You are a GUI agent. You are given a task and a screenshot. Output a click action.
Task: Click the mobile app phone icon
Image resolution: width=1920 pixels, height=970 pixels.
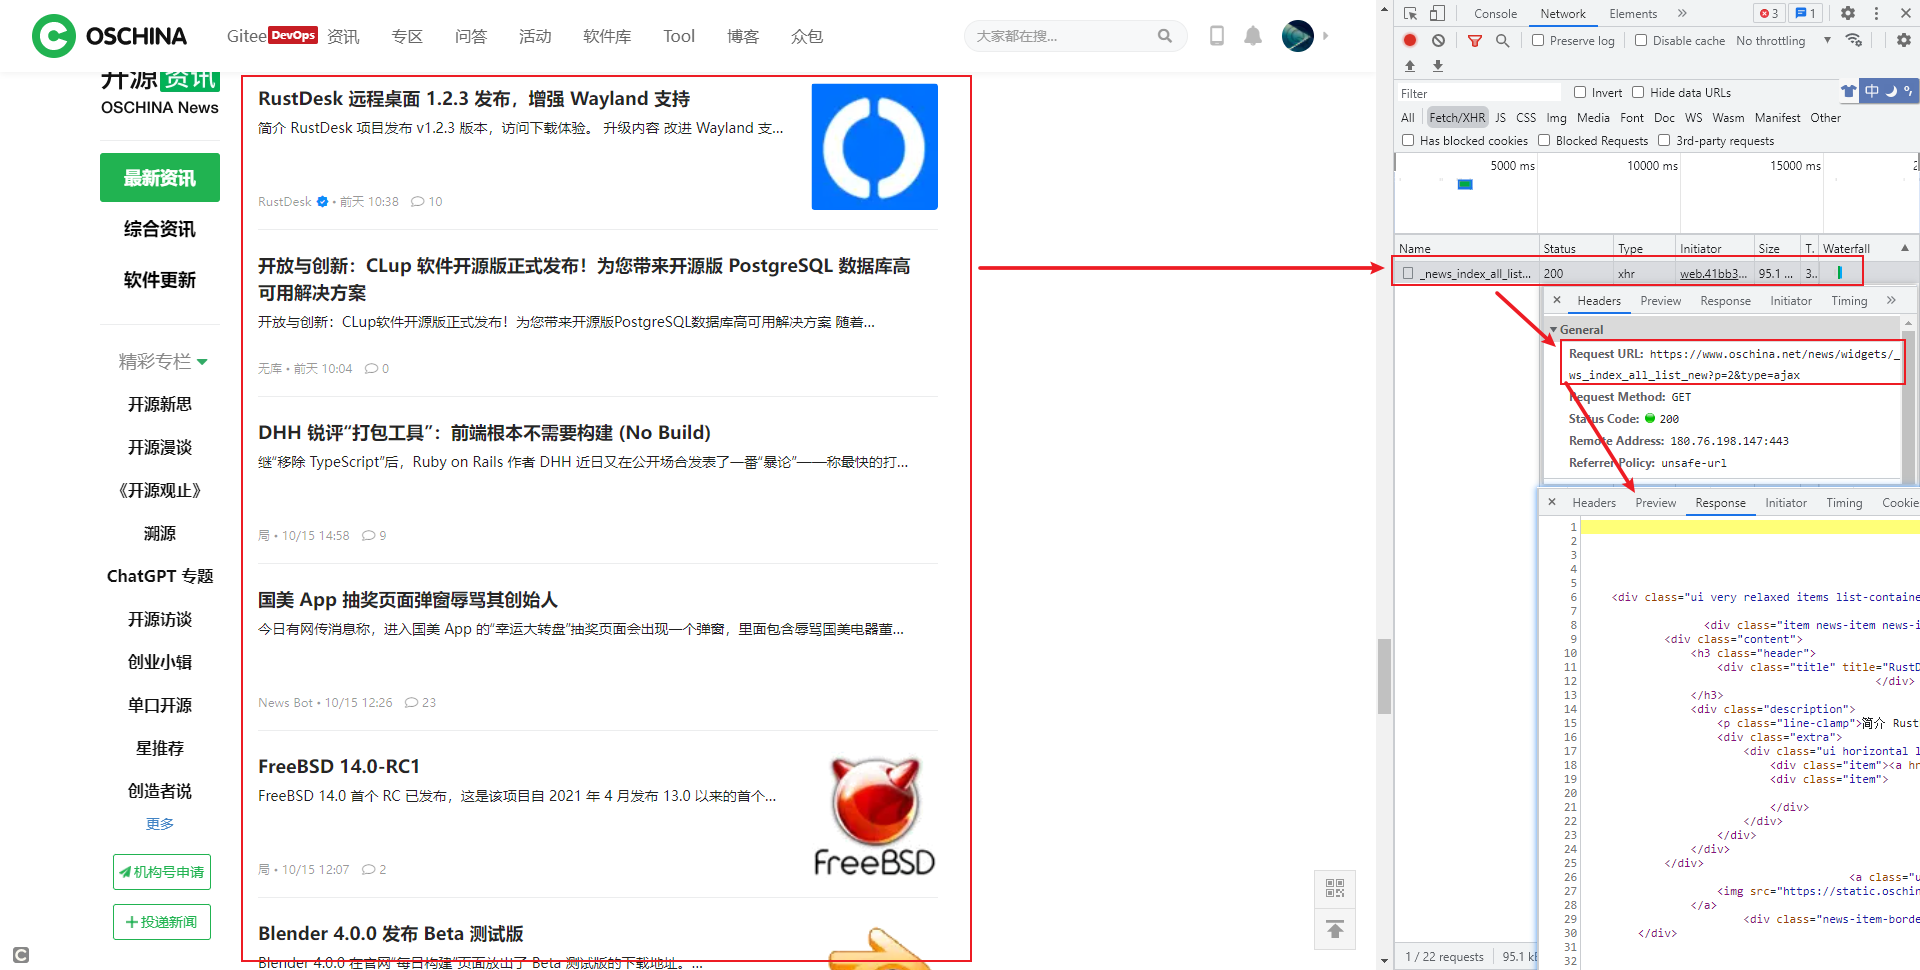point(1217,35)
